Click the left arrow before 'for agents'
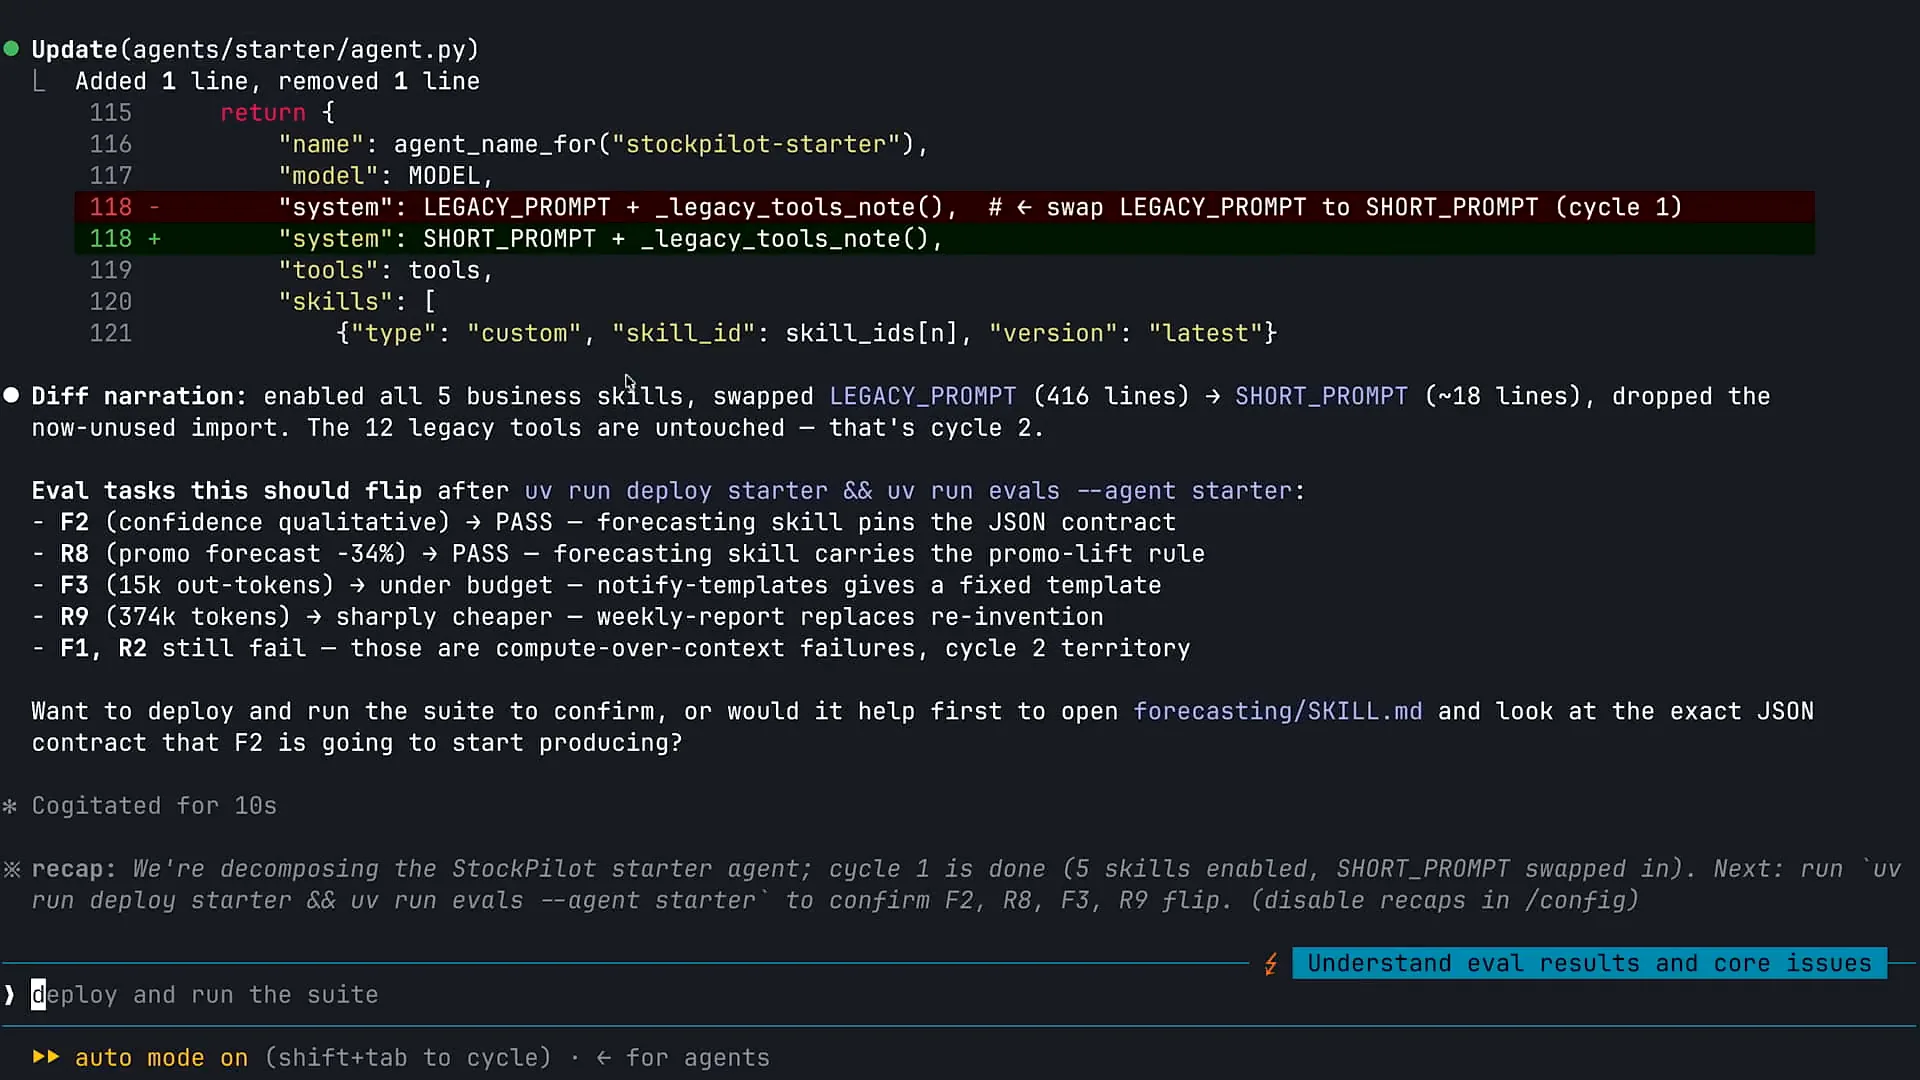This screenshot has width=1920, height=1080. 603,1058
